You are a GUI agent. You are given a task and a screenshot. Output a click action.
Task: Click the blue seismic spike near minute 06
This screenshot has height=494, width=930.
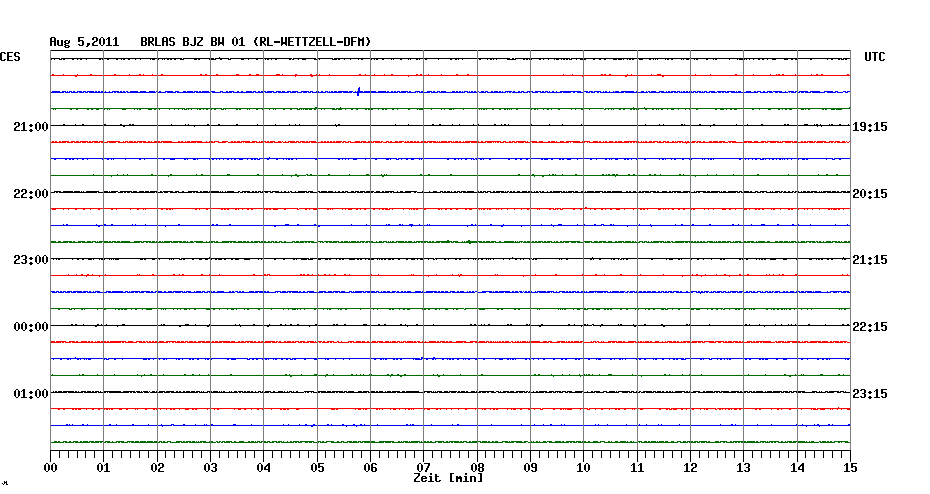click(x=358, y=92)
